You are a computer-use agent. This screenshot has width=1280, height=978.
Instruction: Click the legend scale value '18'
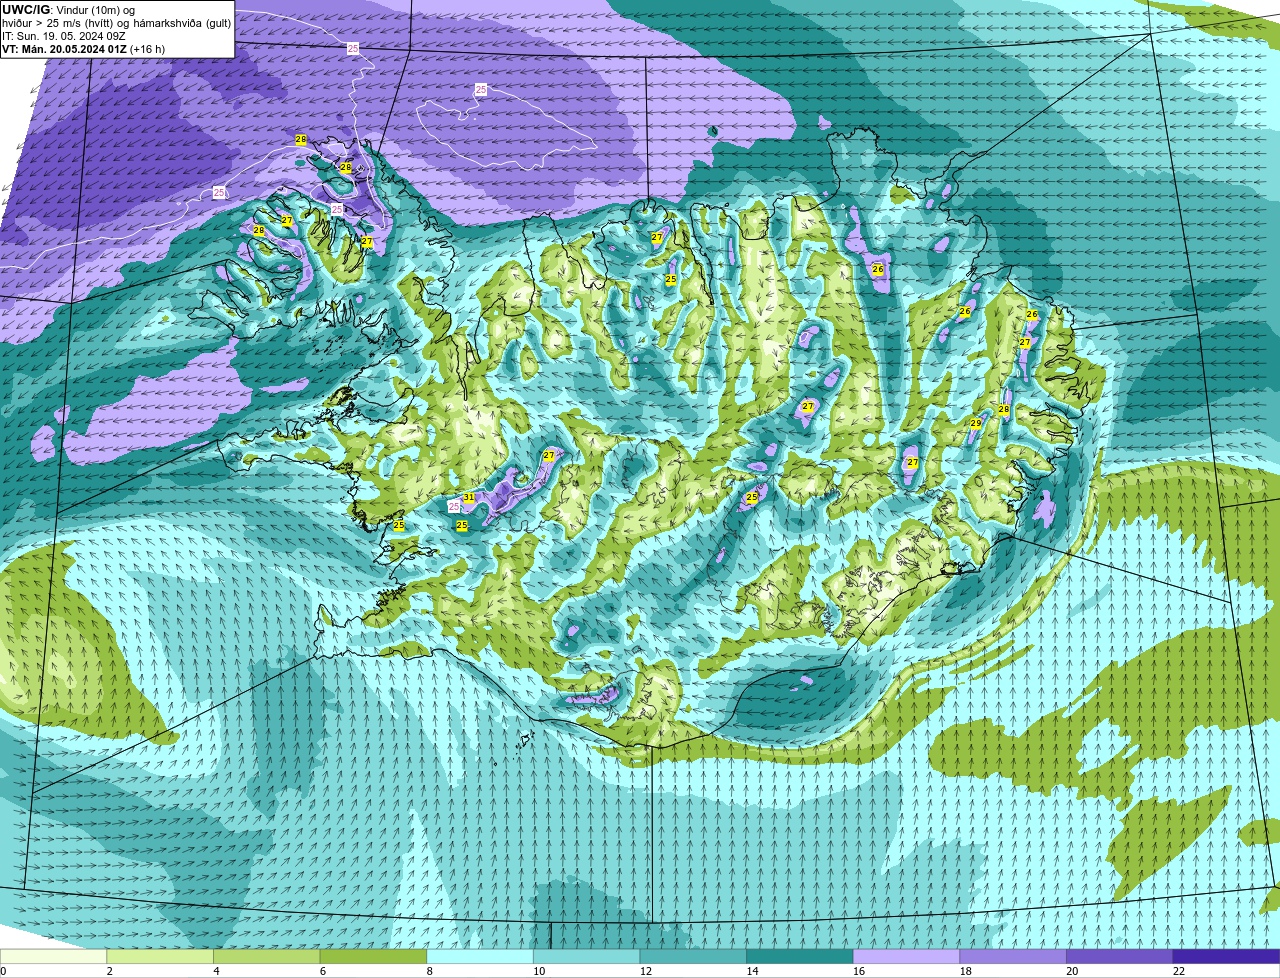966,971
